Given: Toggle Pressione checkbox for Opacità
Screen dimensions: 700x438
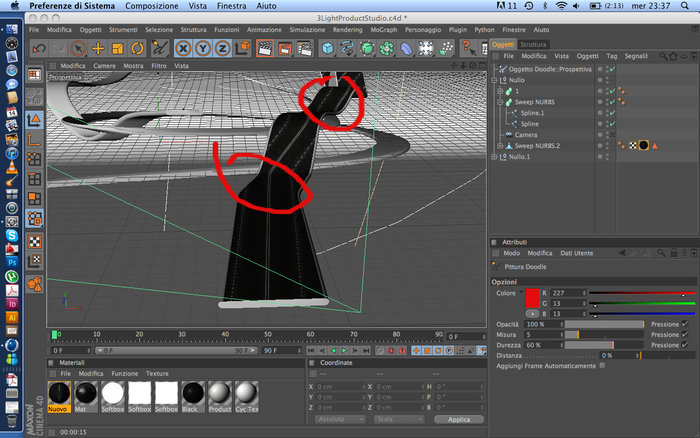Looking at the screenshot, I should [685, 324].
